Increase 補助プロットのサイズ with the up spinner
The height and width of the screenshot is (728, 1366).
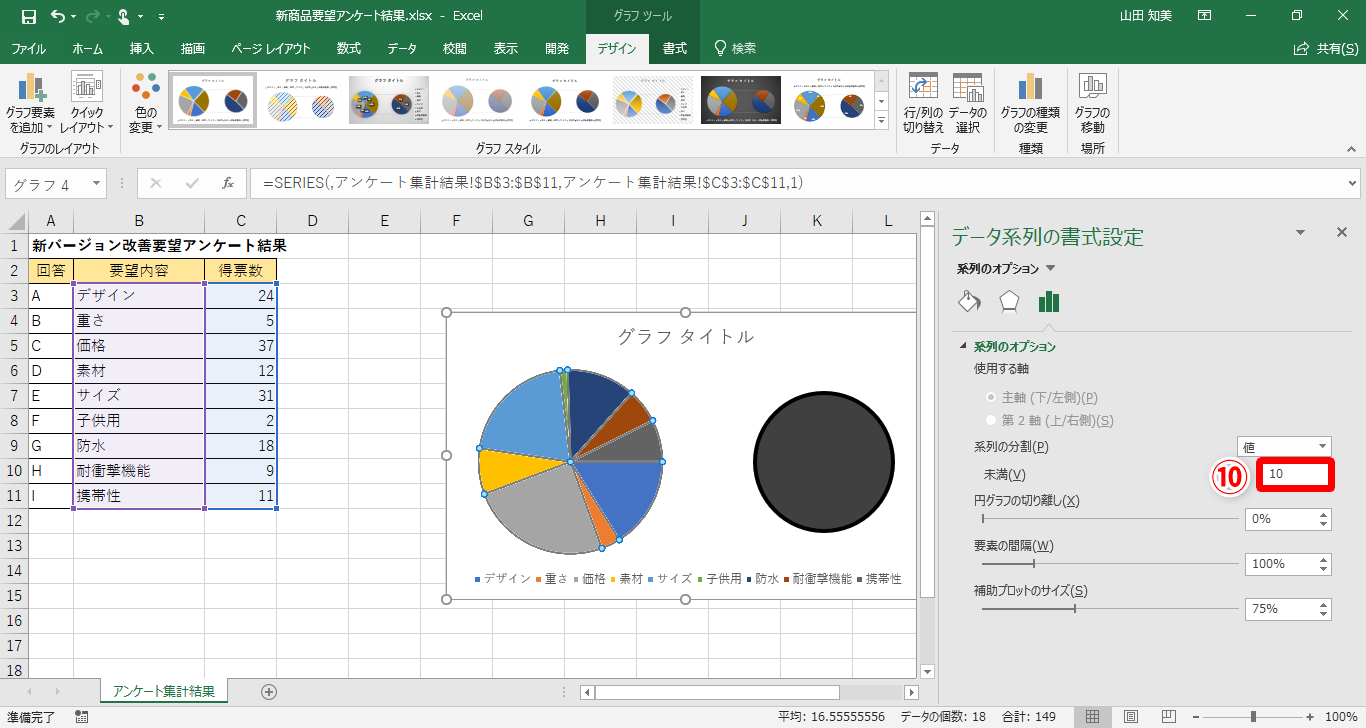1324,603
